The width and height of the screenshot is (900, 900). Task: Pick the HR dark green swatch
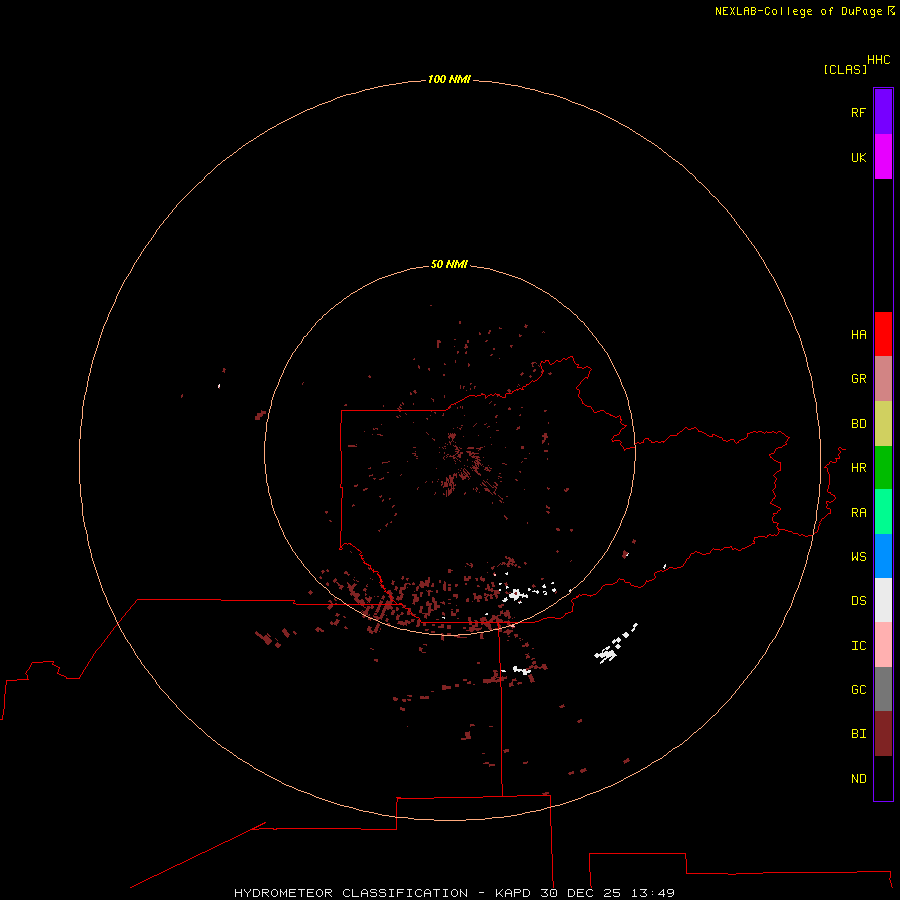pyautogui.click(x=883, y=468)
